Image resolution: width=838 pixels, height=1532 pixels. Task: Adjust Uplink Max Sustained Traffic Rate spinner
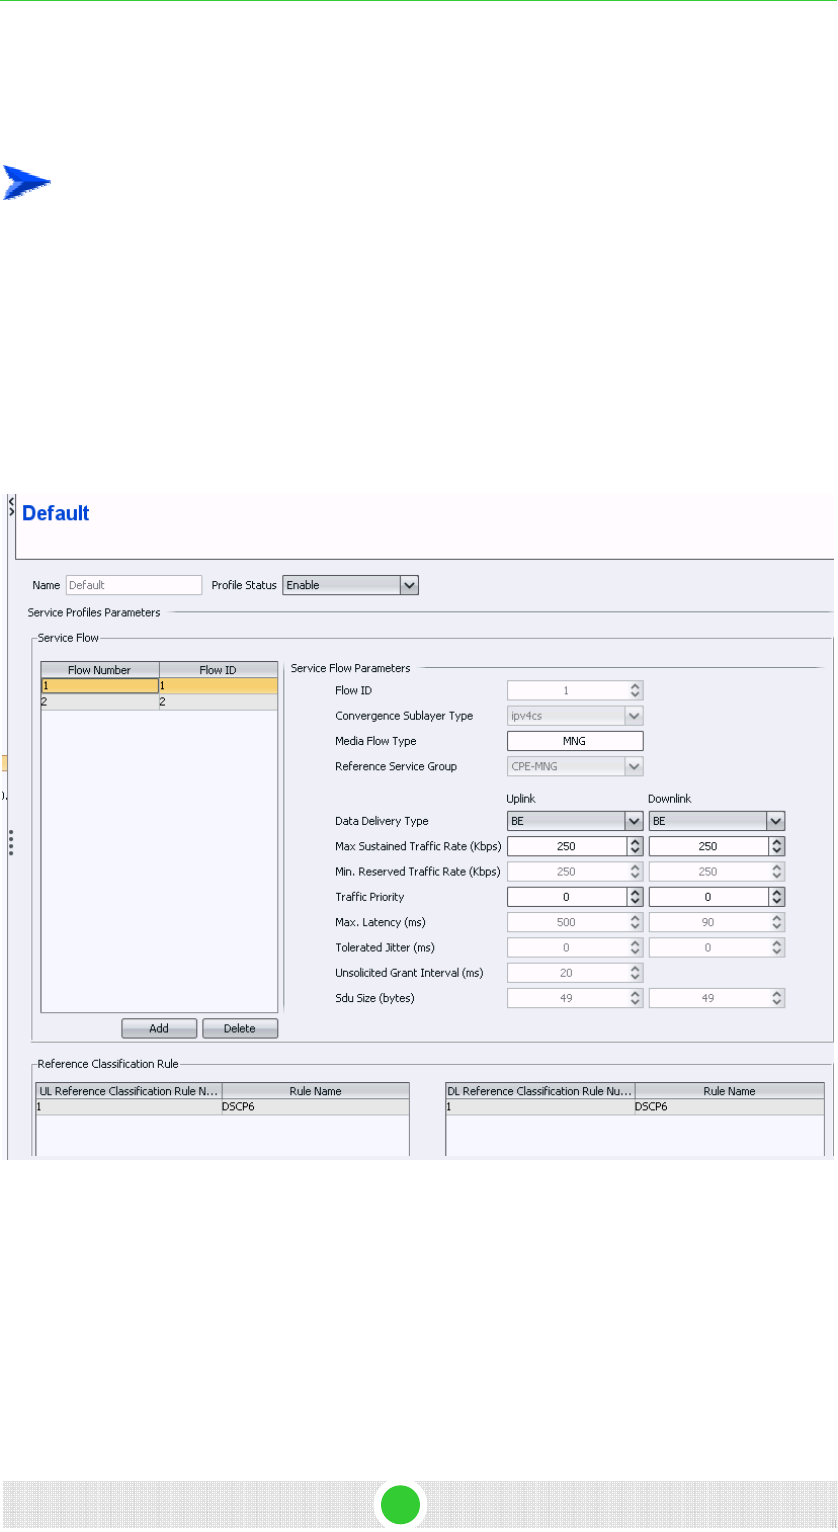pyautogui.click(x=634, y=847)
